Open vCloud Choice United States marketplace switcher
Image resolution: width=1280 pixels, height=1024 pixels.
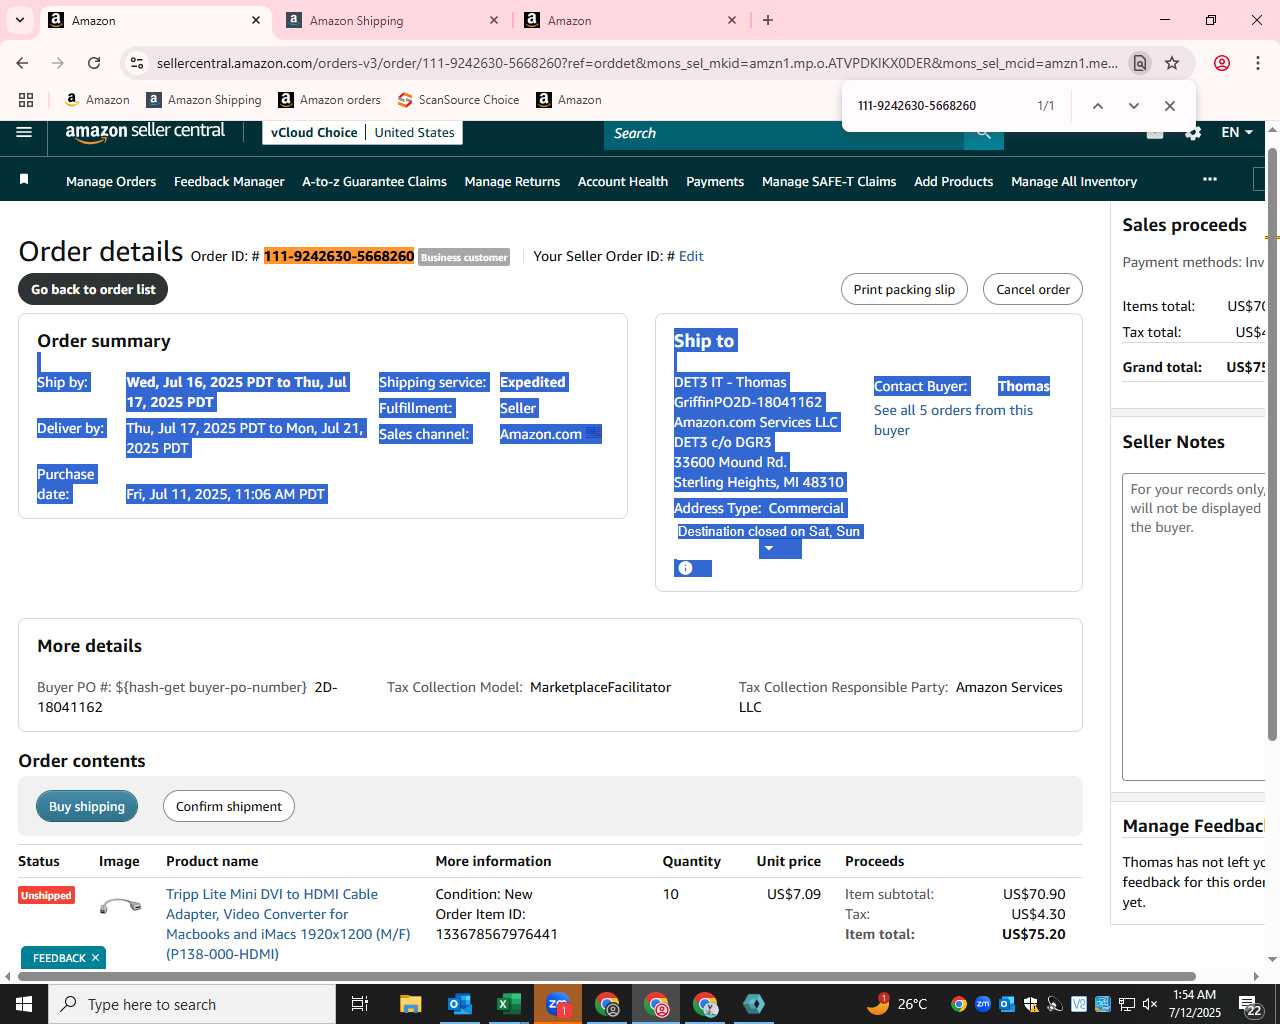362,132
